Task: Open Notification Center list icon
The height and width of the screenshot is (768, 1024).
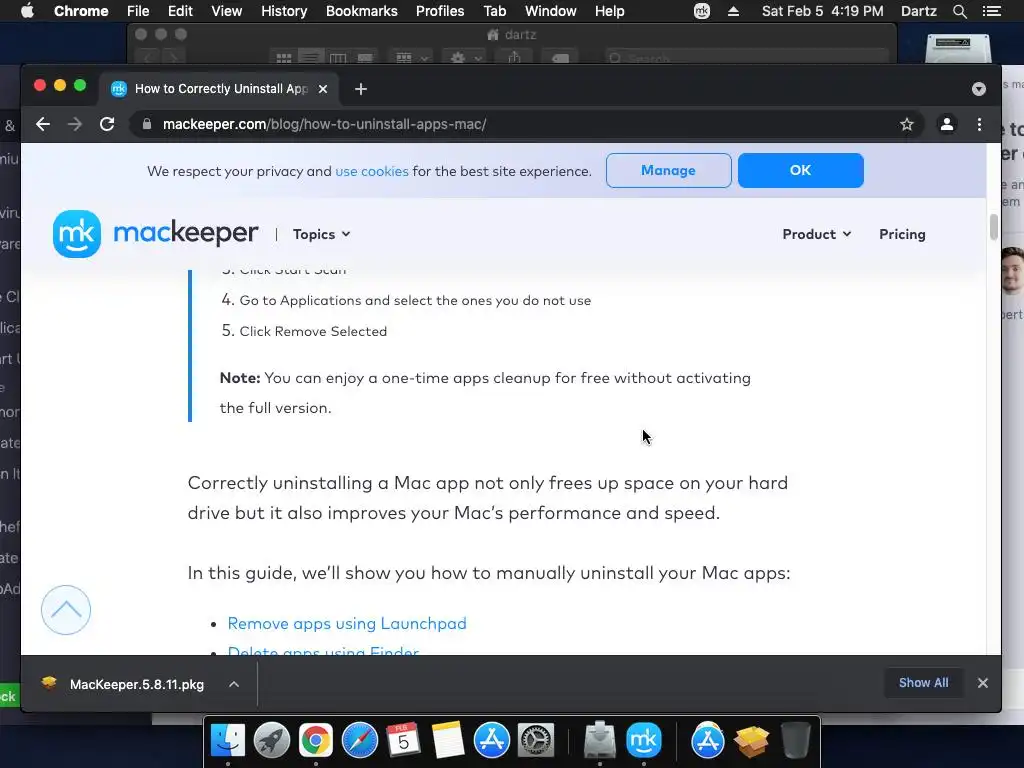Action: (992, 11)
